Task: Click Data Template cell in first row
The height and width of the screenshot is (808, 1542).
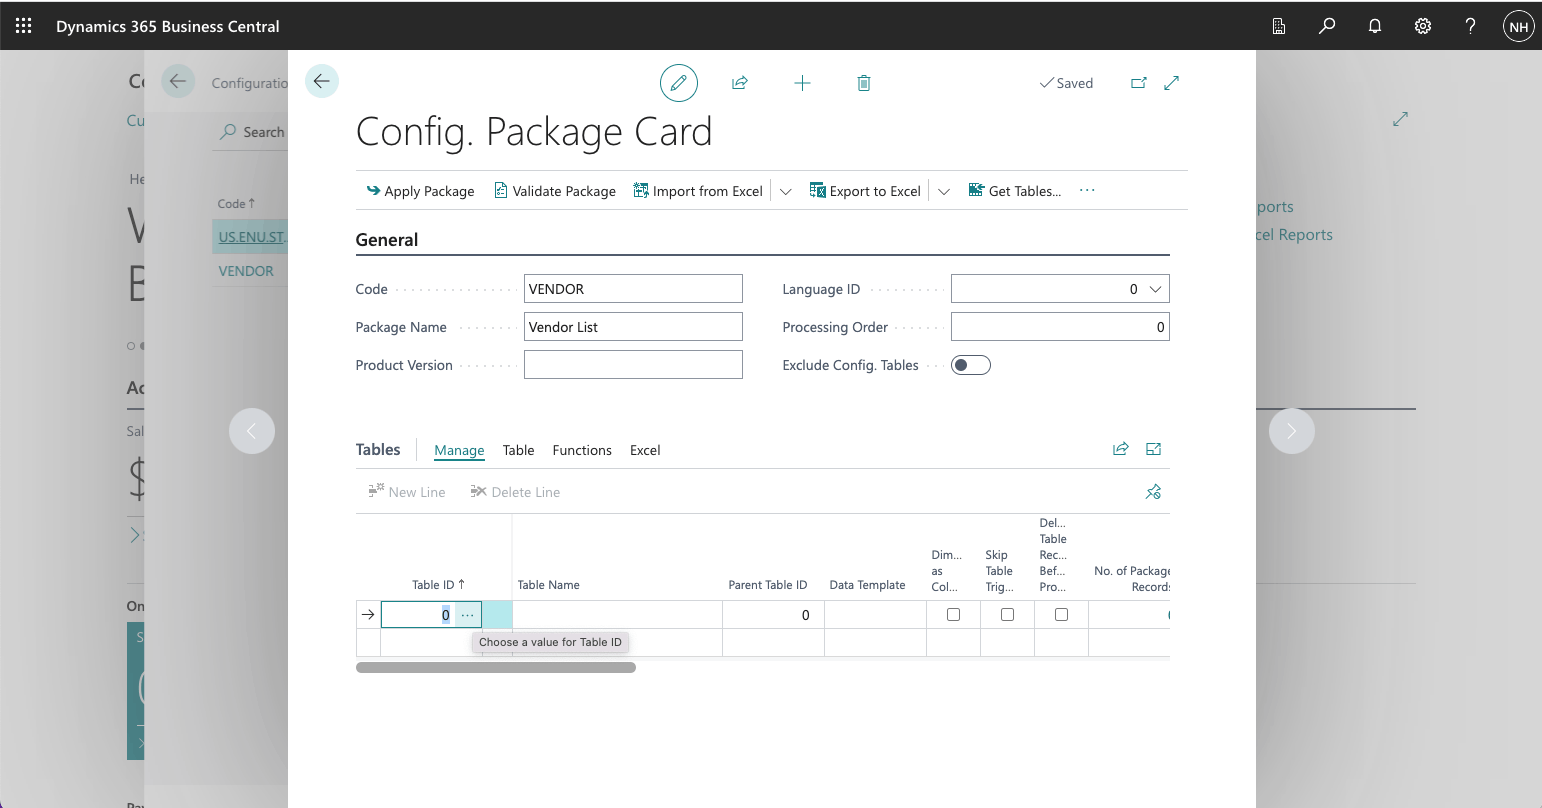Action: point(875,615)
